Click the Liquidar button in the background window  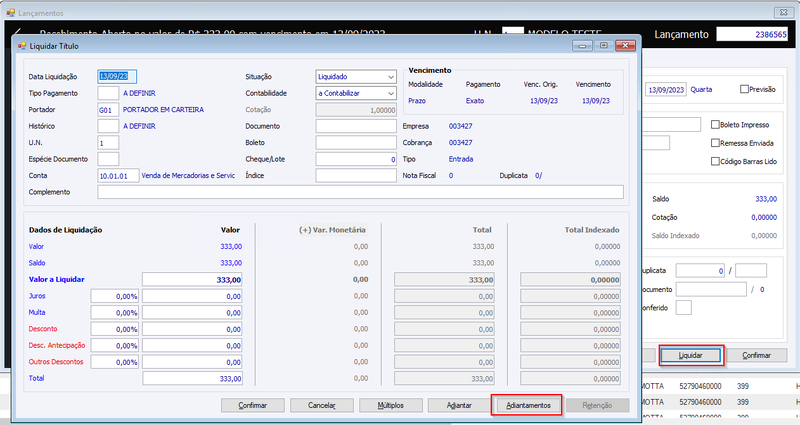tap(691, 355)
